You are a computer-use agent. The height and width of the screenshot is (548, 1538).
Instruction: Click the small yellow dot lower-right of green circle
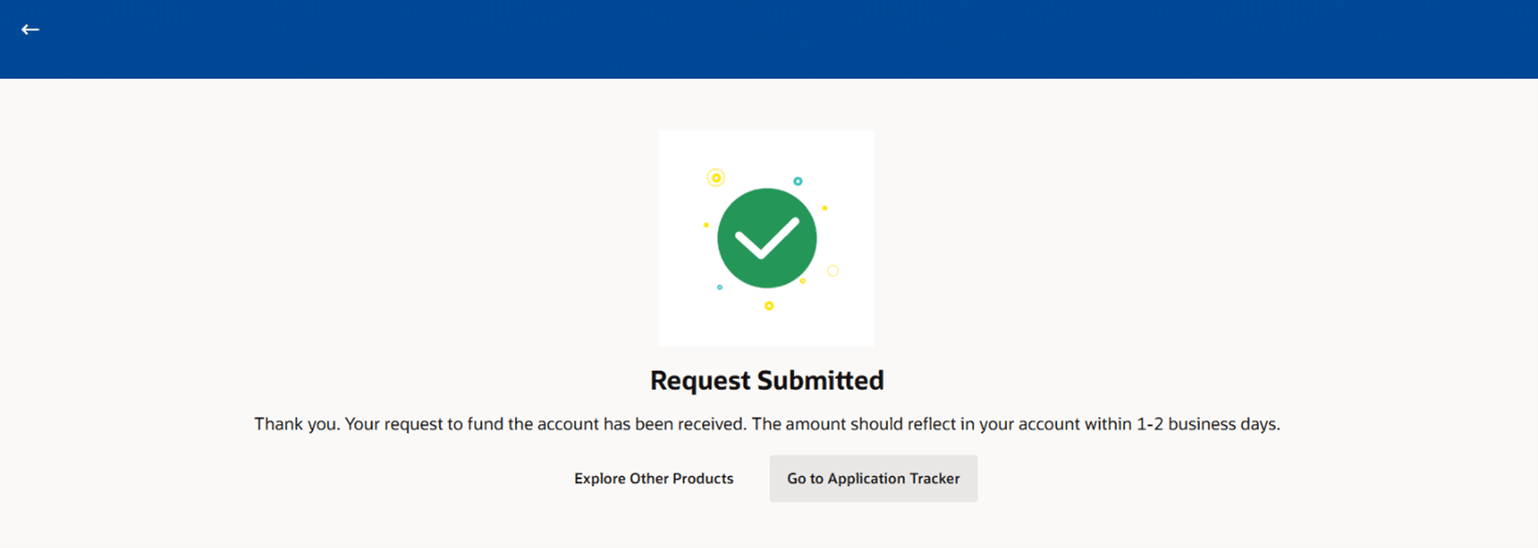pos(802,281)
